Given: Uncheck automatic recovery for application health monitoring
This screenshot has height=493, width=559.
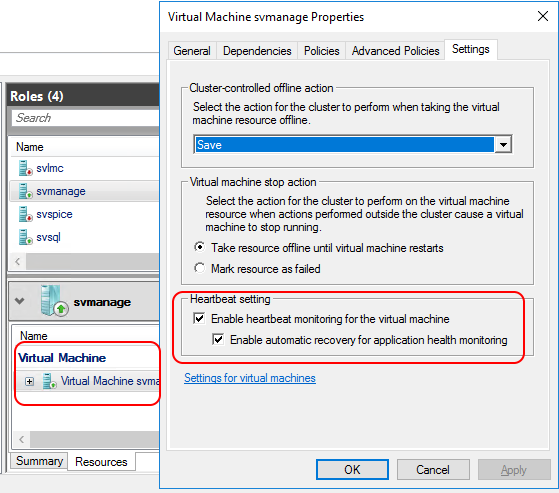Looking at the screenshot, I should 218,339.
